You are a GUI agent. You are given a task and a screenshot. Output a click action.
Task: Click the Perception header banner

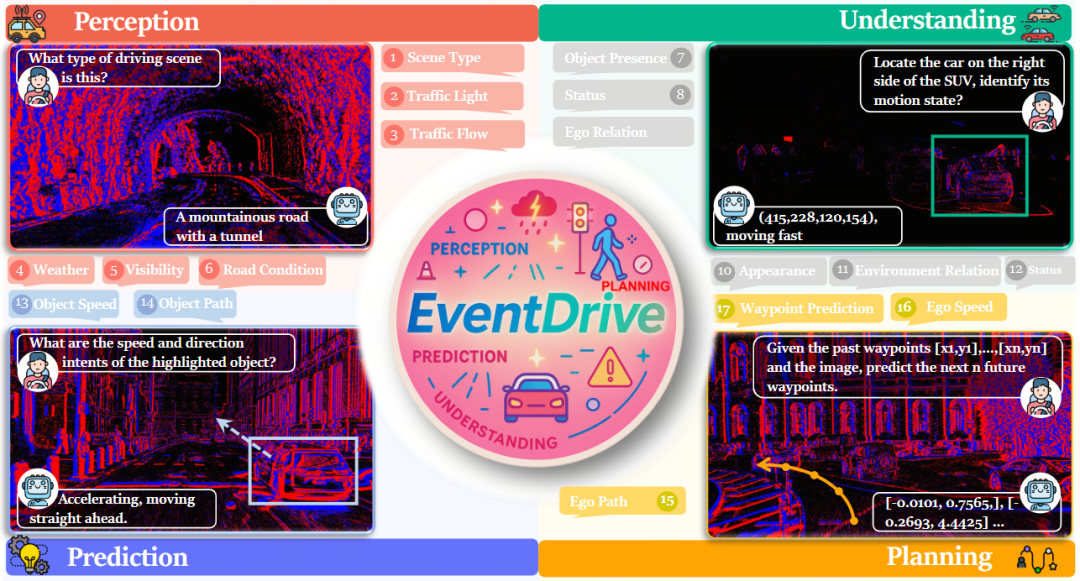click(272, 23)
